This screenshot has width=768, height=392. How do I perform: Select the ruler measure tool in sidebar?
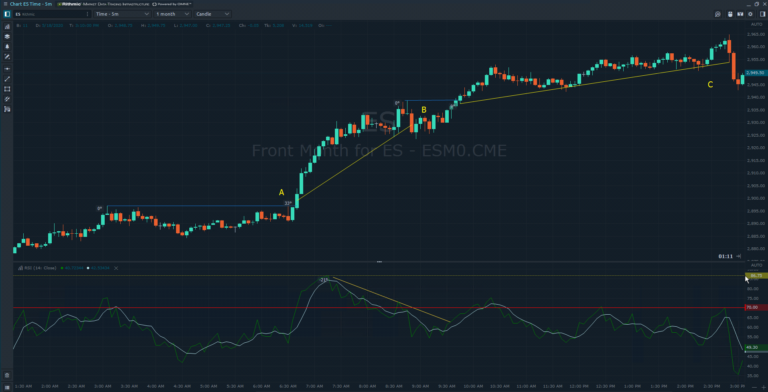click(7, 99)
